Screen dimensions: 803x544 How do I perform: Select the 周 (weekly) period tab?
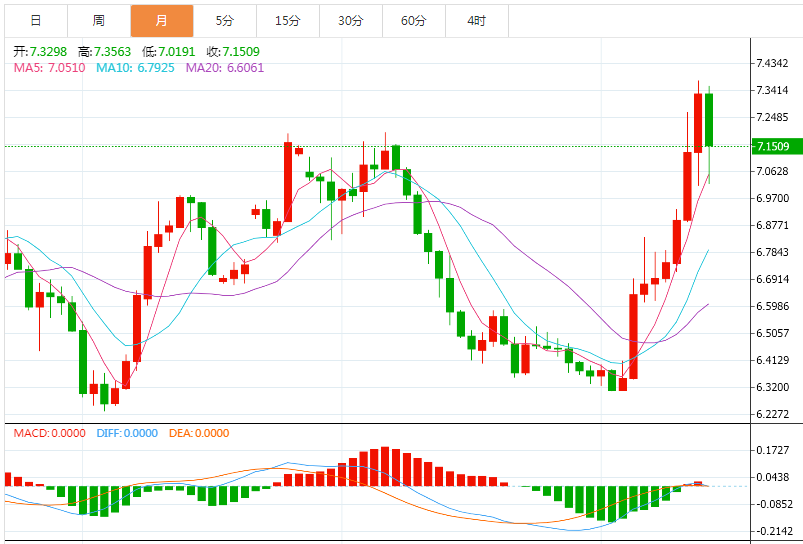[x=98, y=20]
